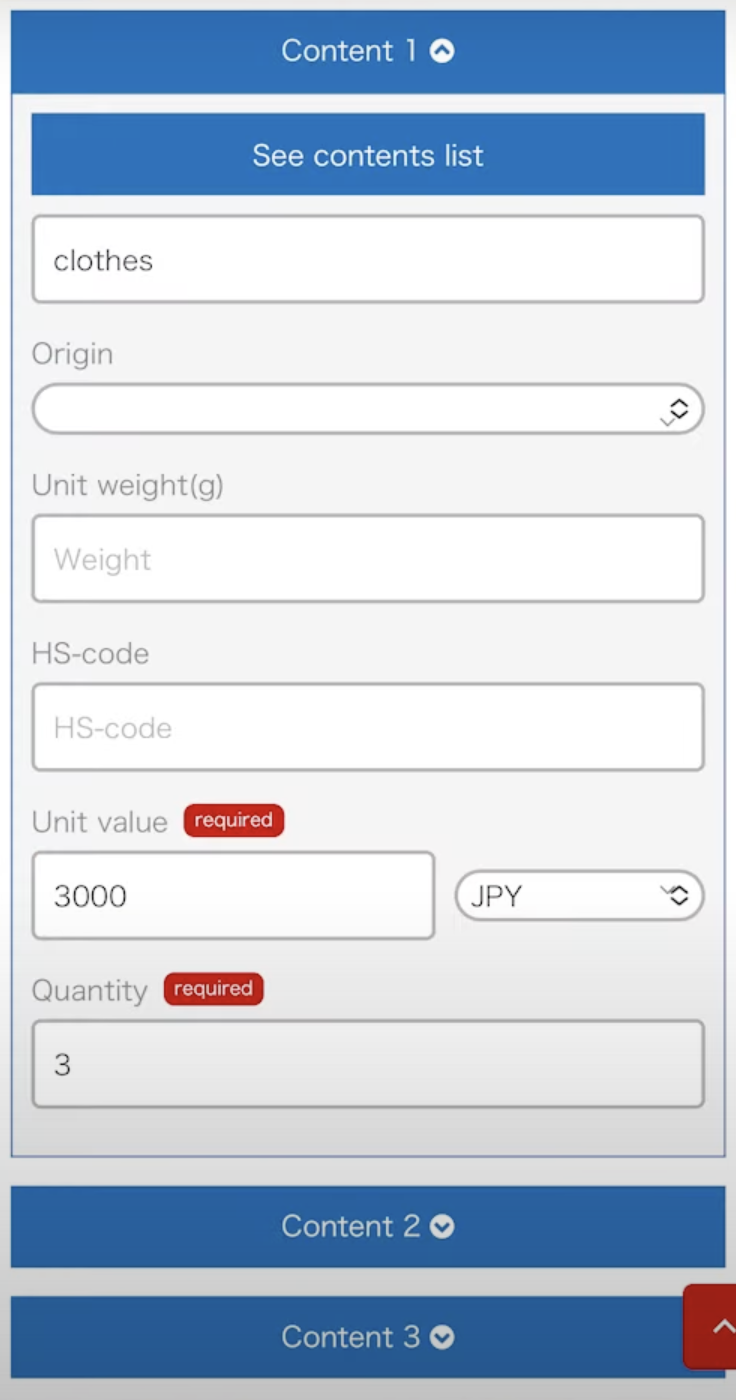Click the chevron-down icon beside Content 3
The image size is (736, 1400).
pyautogui.click(x=442, y=1337)
